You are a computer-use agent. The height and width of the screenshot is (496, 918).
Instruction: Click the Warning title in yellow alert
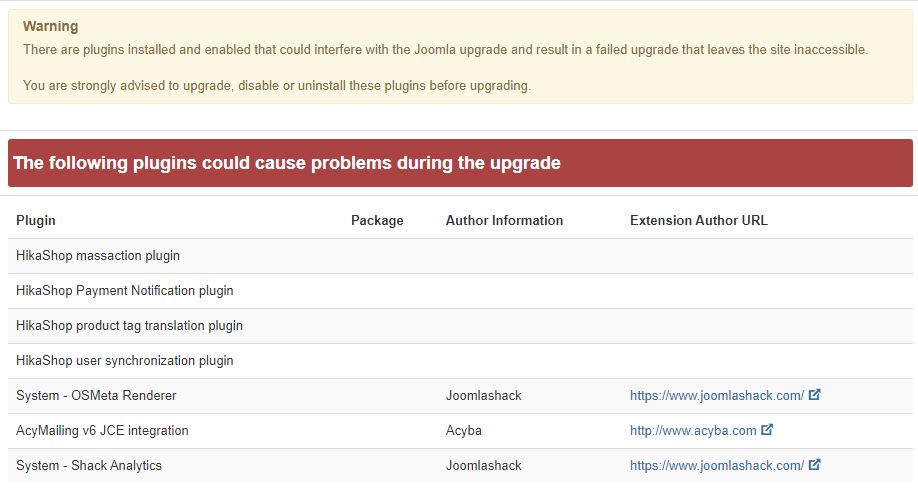point(50,27)
